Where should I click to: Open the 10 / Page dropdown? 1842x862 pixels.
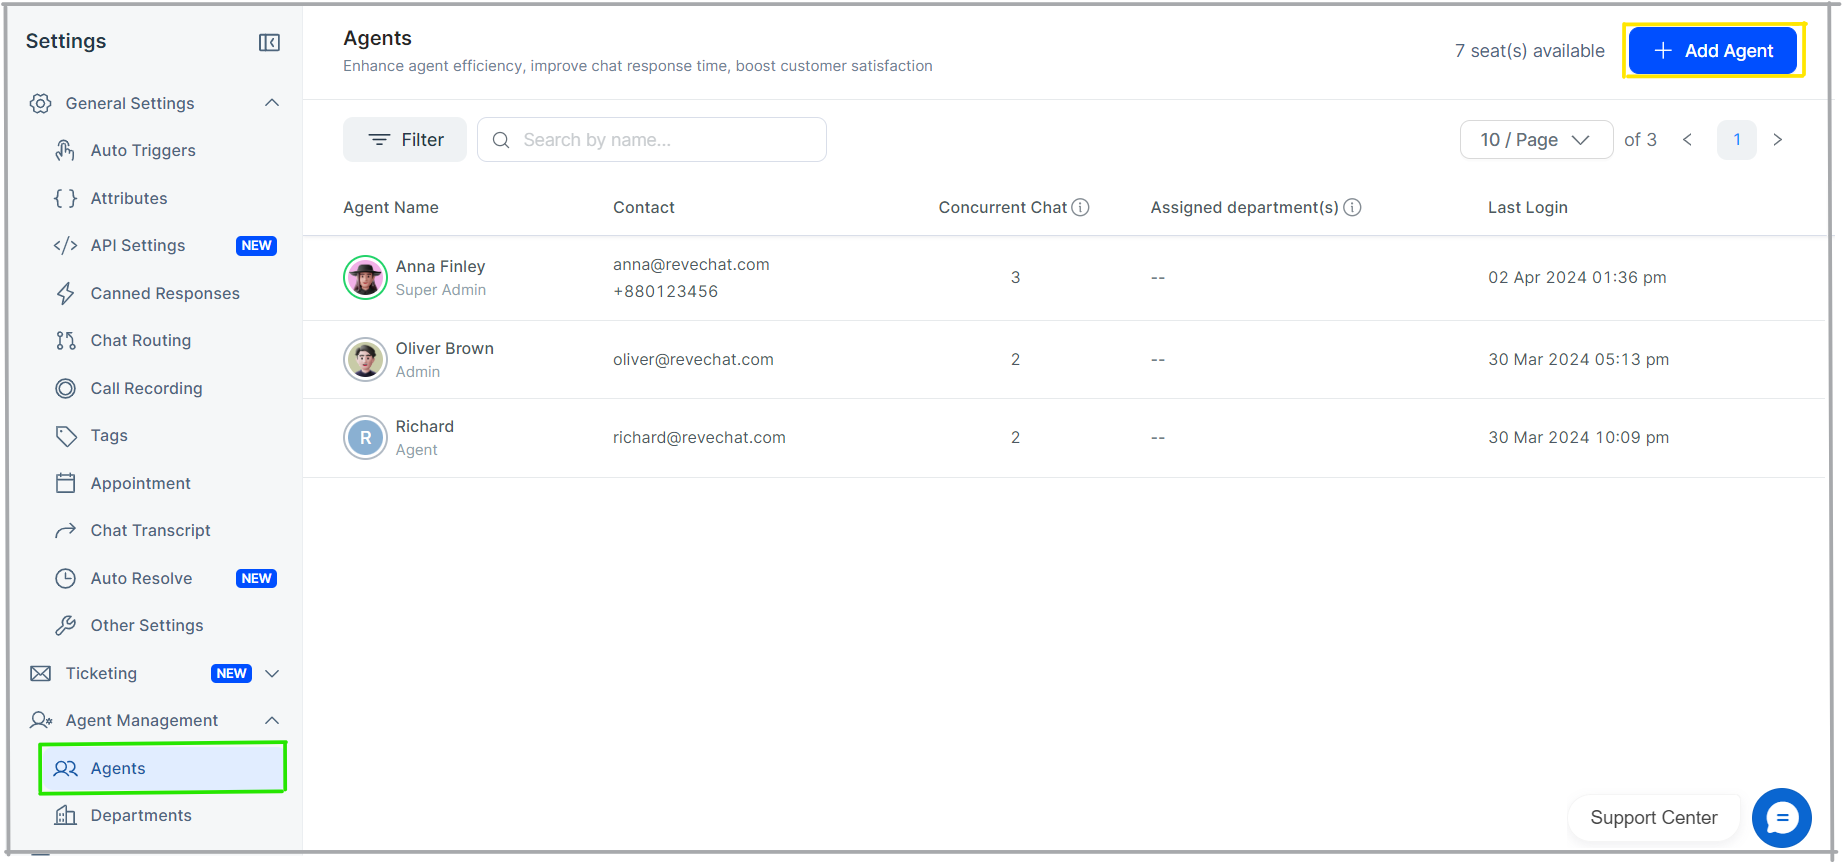(x=1535, y=140)
